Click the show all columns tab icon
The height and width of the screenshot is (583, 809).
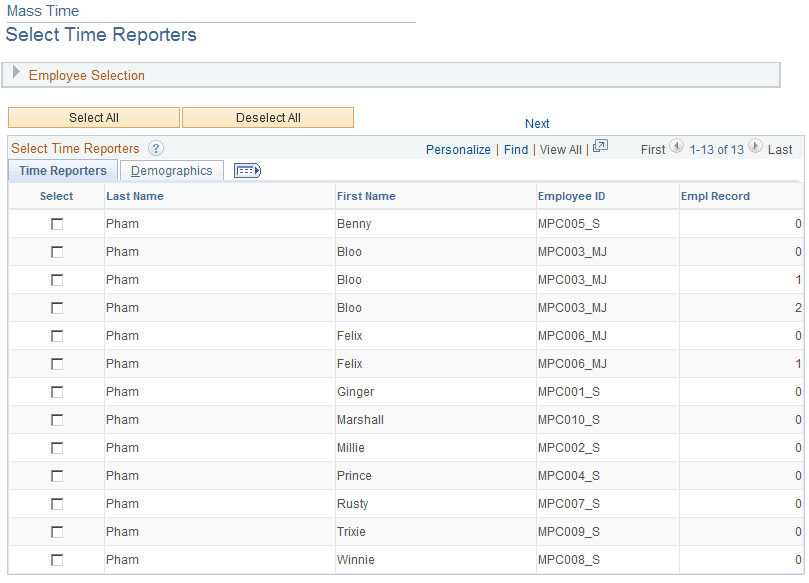tap(248, 170)
